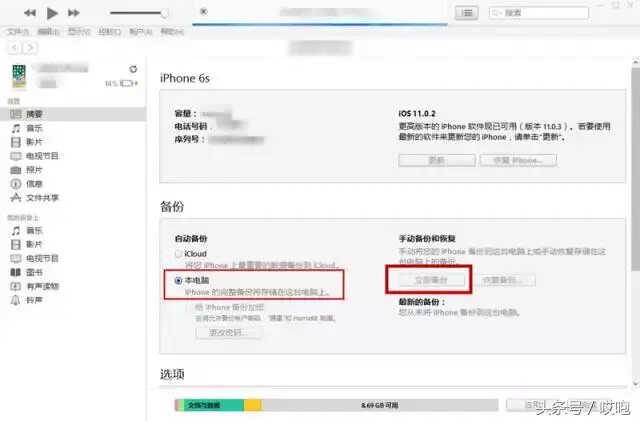Click the 更改密码... change password button

[x=229, y=332]
